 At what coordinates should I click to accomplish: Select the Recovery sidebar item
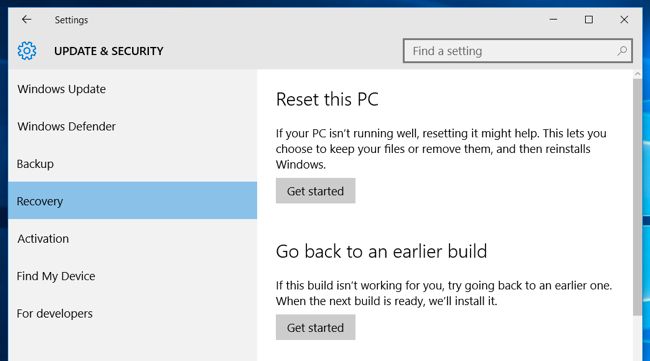tap(132, 201)
